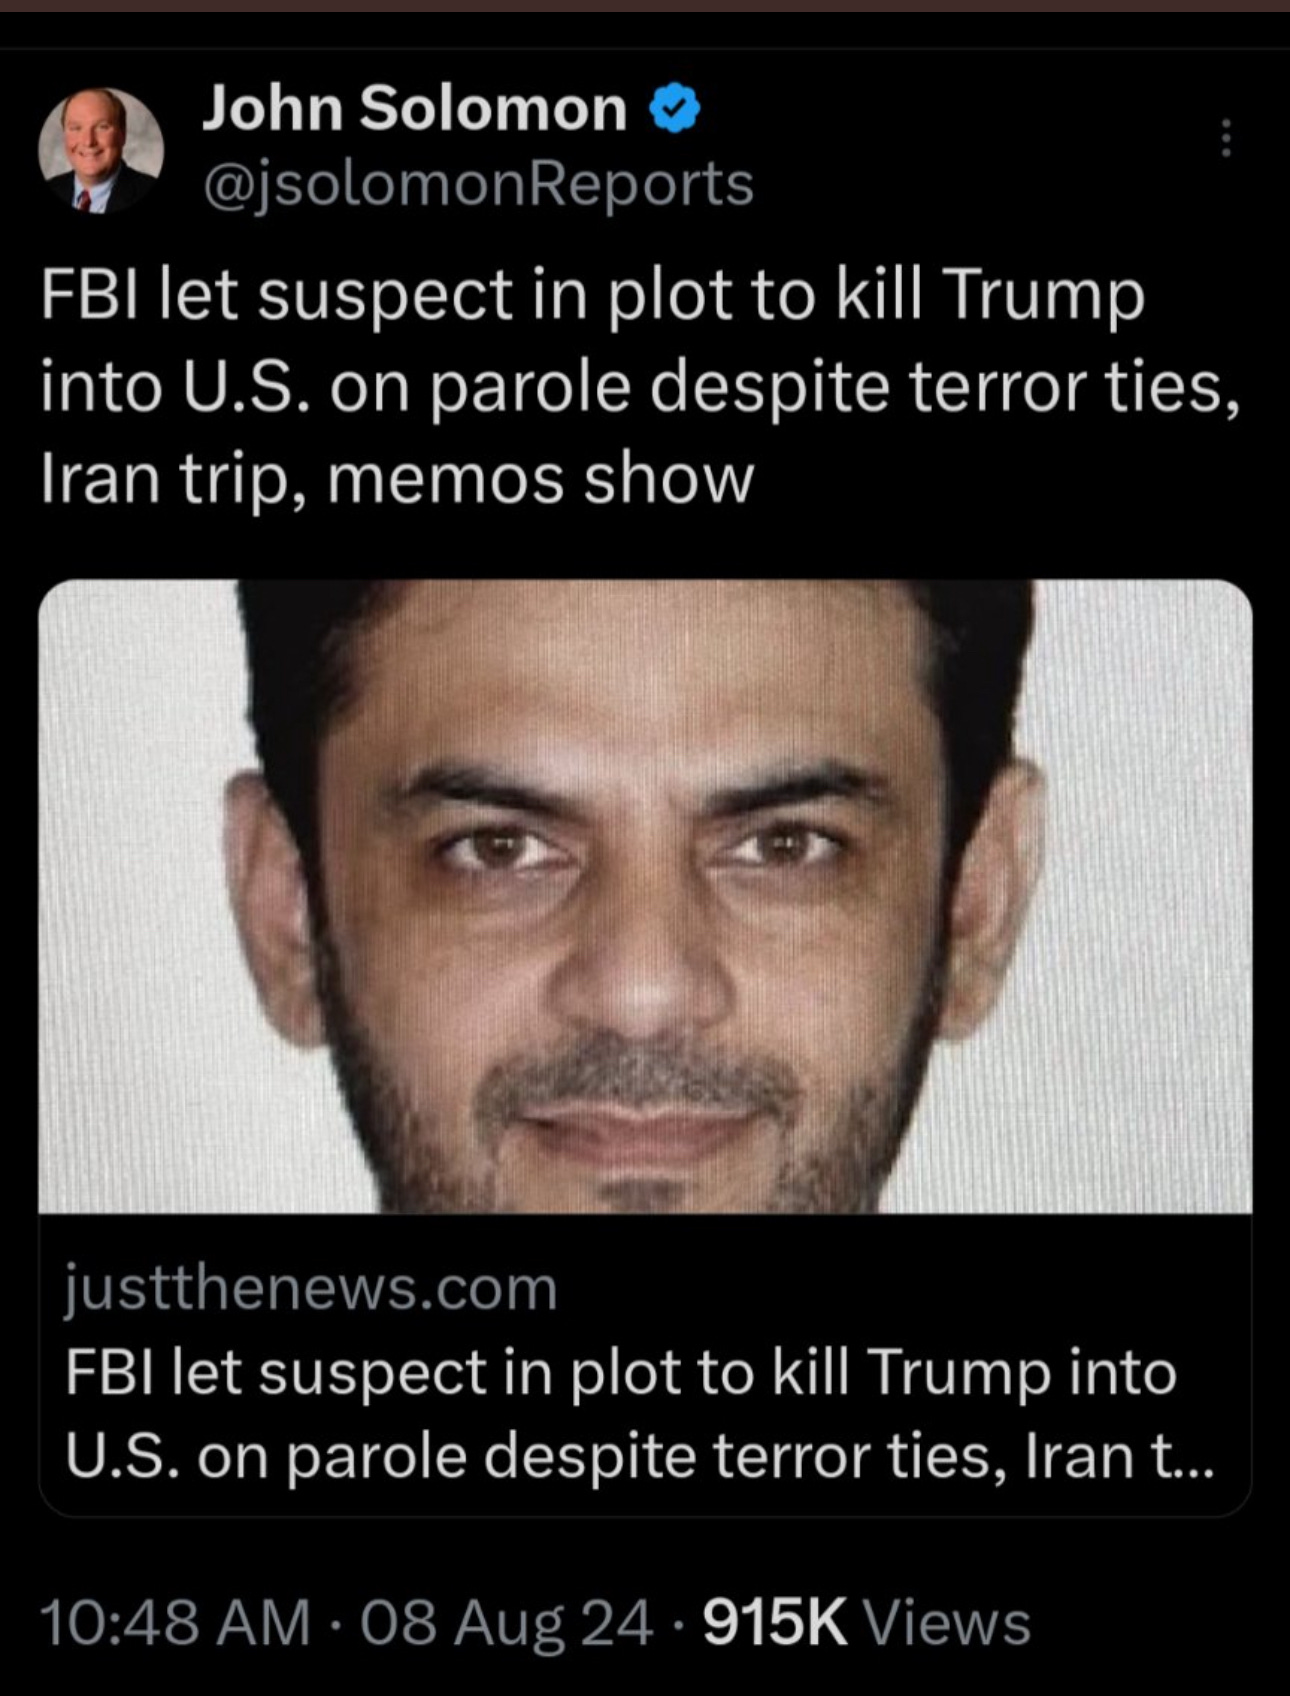Click the truncated card line ending 'Iran t...'
Image resolution: width=1290 pixels, height=1696 pixels.
point(640,1456)
